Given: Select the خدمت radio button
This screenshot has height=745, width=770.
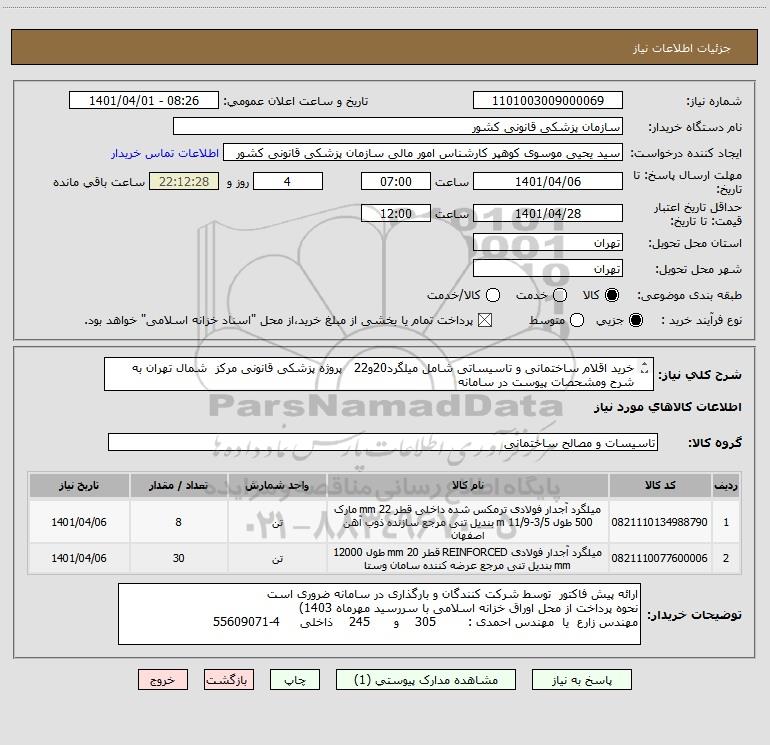Looking at the screenshot, I should [560, 295].
